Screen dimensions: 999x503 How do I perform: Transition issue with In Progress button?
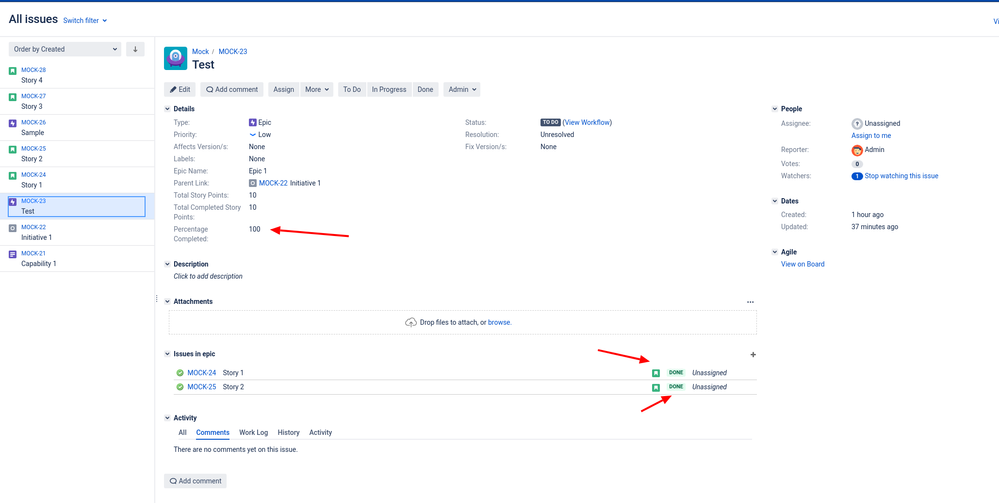[x=389, y=89]
